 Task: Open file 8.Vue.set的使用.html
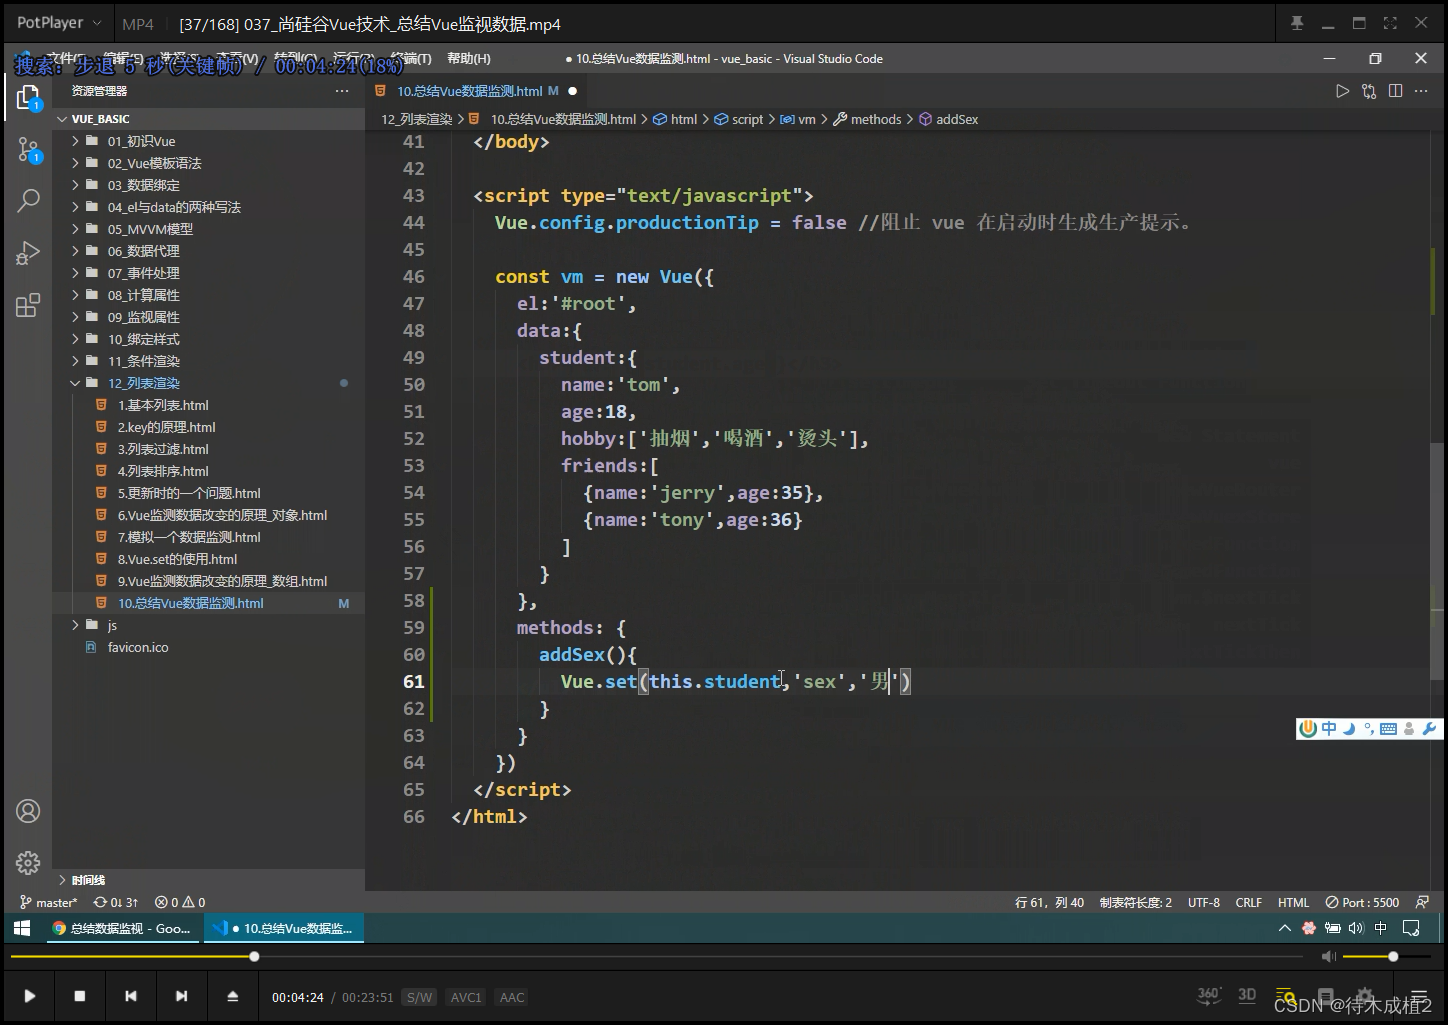[177, 559]
